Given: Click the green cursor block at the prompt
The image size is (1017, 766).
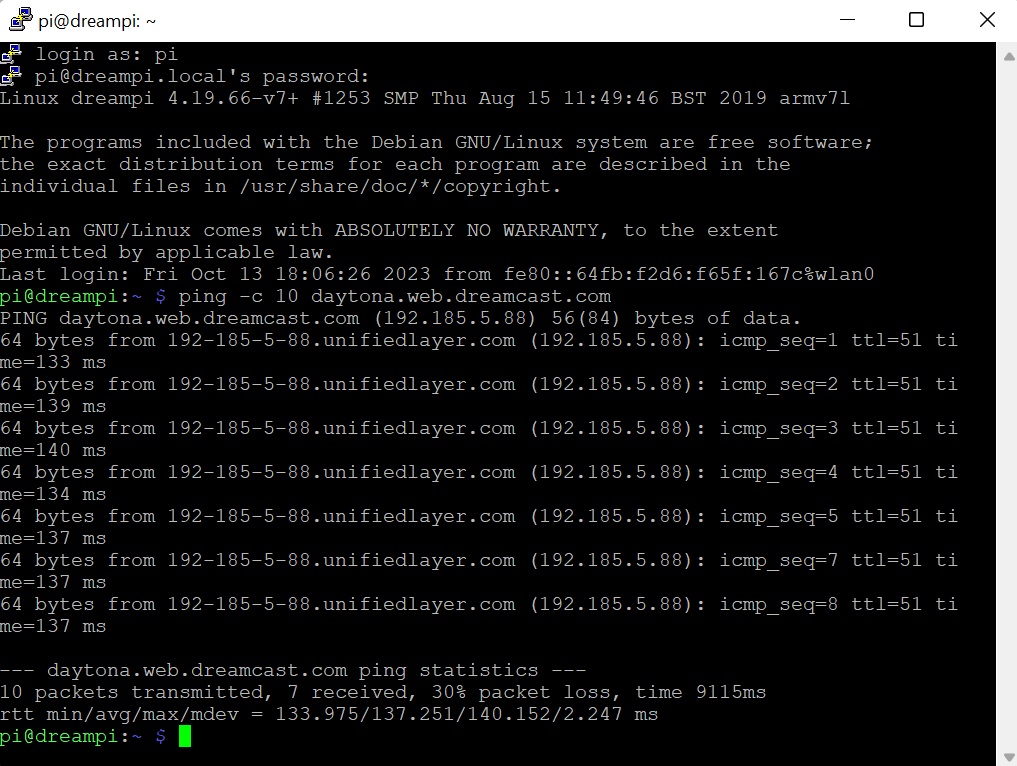Looking at the screenshot, I should (185, 736).
